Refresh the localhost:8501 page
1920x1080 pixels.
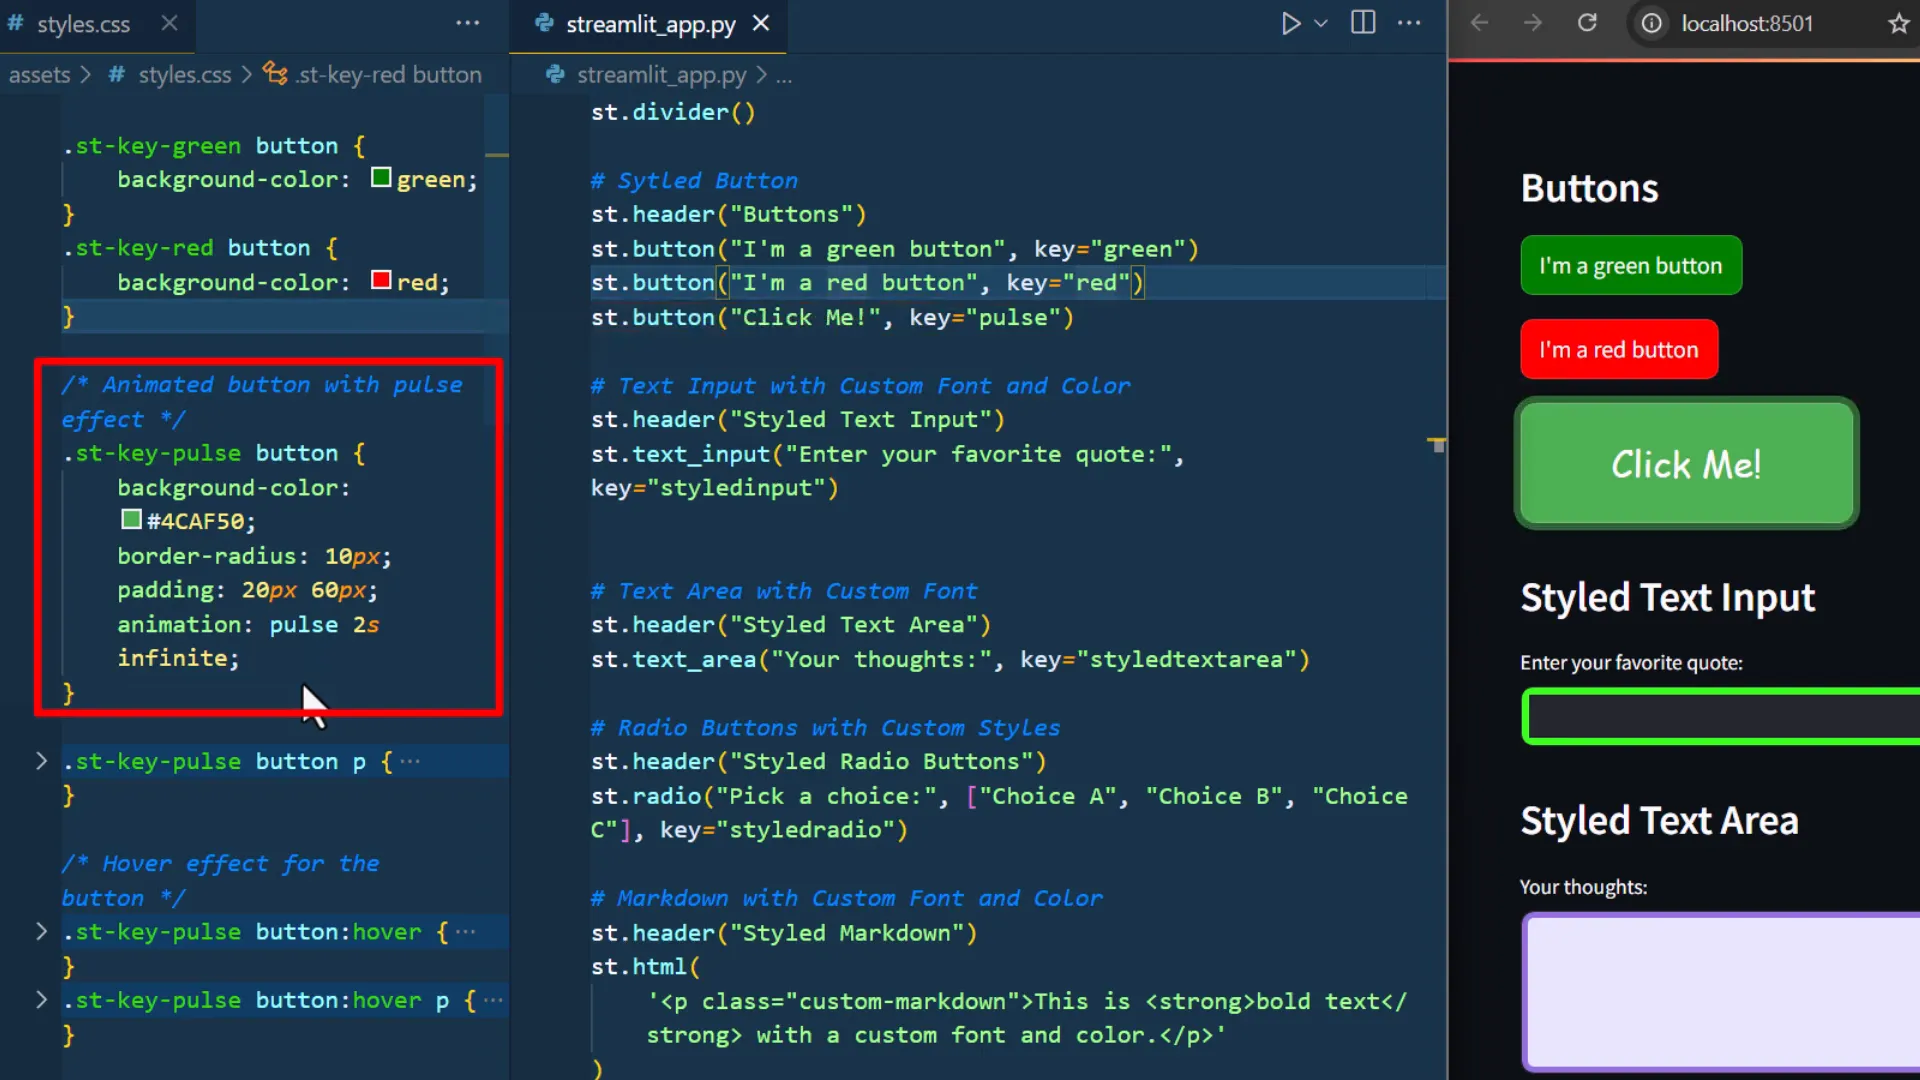1587,22
